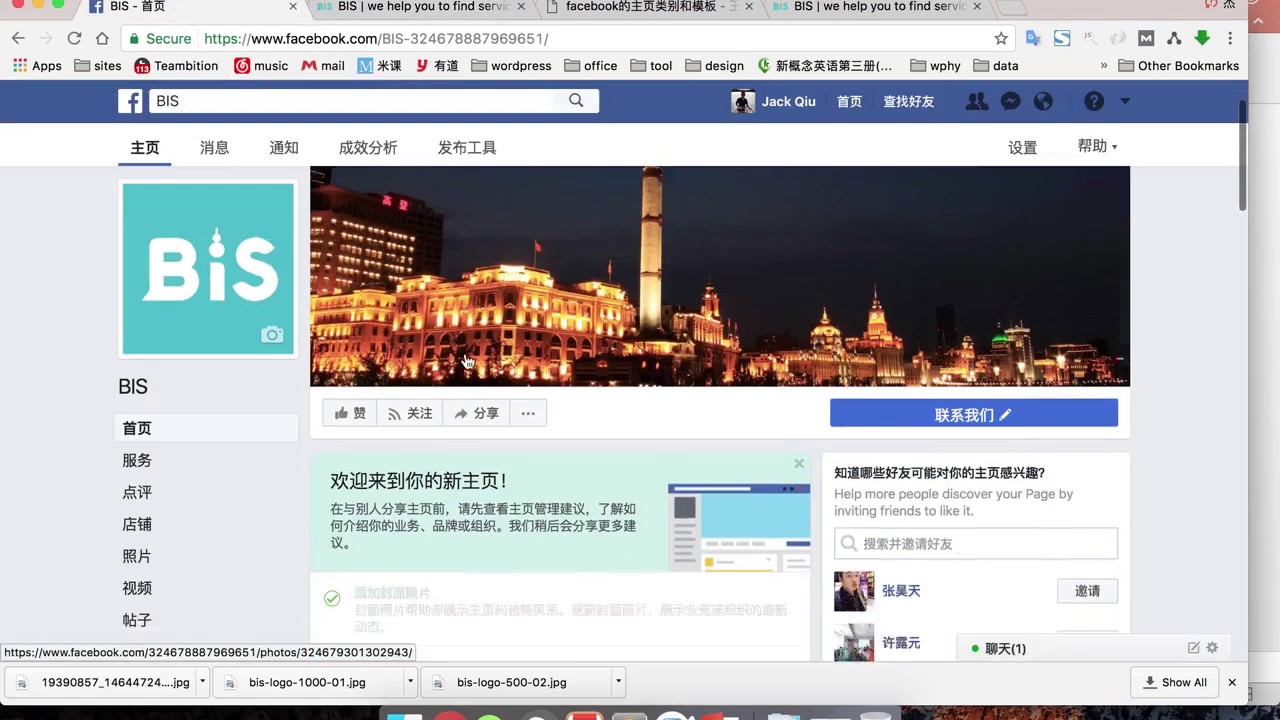
Task: Select 首页 in left sidebar
Action: tap(206, 428)
